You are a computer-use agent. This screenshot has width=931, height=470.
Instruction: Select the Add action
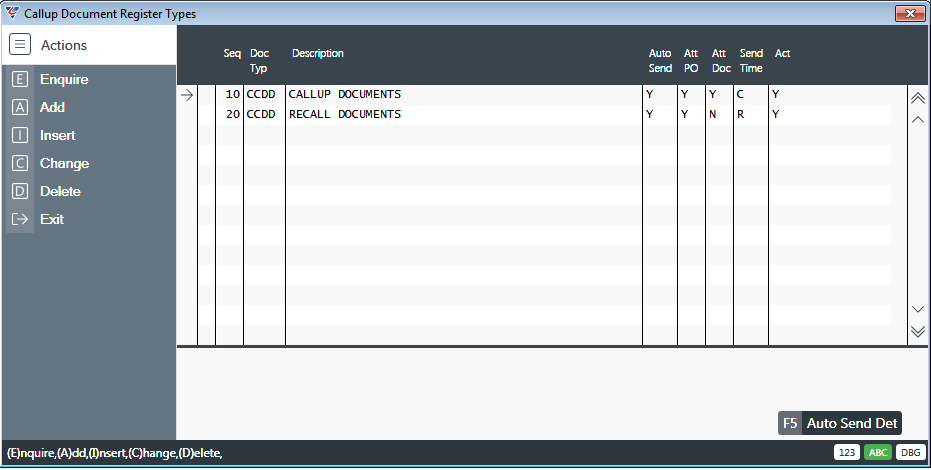(x=52, y=107)
